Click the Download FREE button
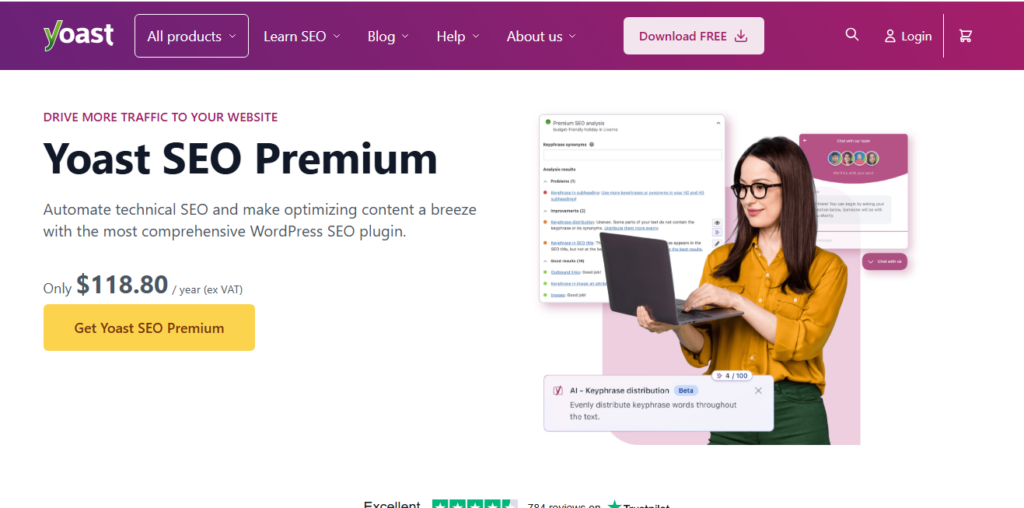The image size is (1024, 508). click(694, 36)
